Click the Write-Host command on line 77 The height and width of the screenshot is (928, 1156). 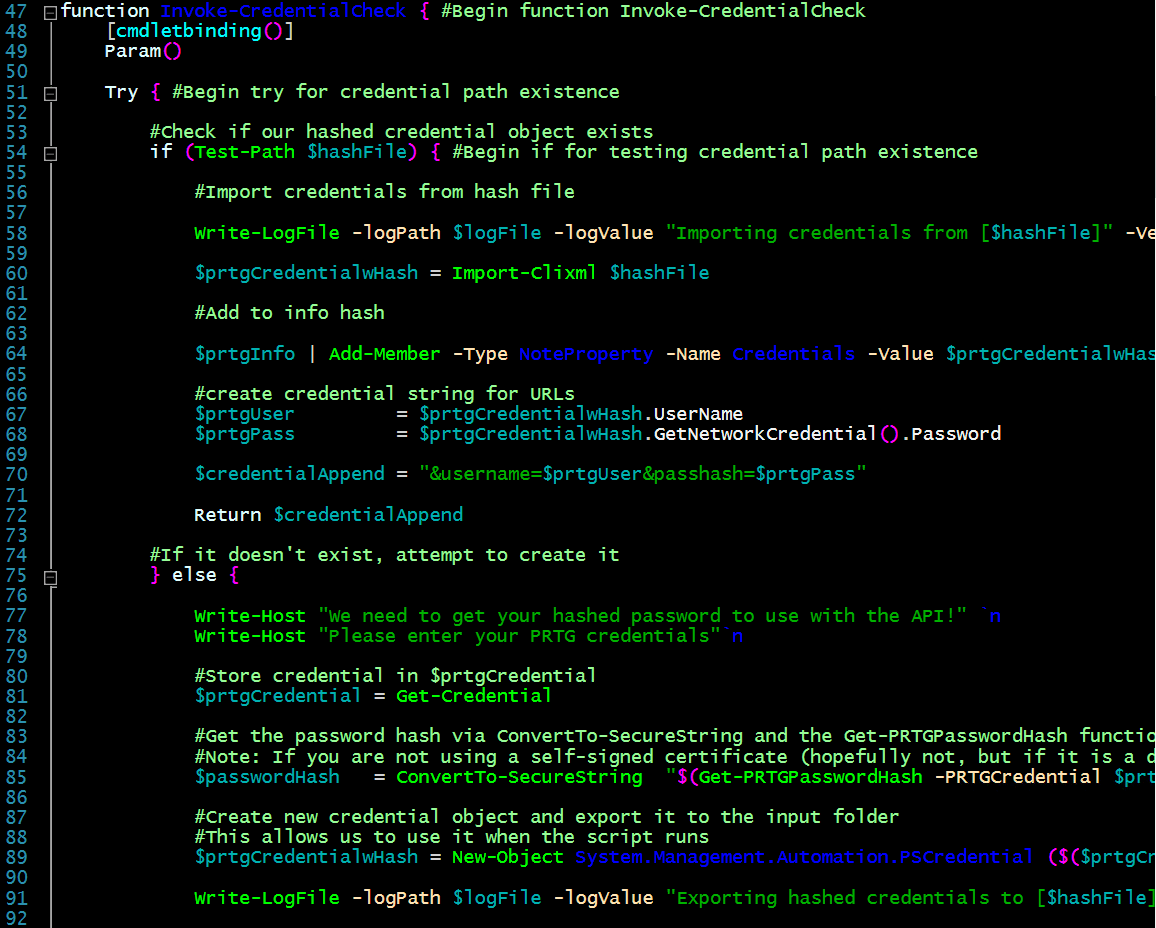[249, 615]
